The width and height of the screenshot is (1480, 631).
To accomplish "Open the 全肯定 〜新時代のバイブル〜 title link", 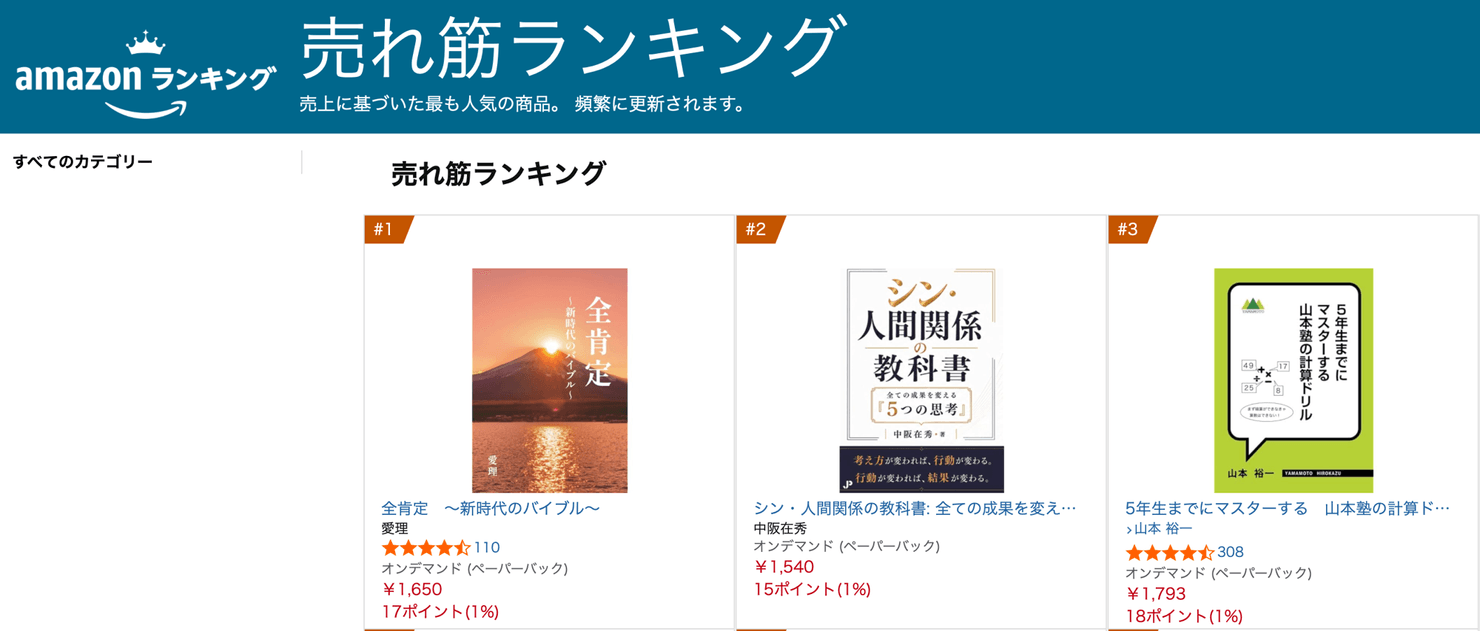I will 491,508.
